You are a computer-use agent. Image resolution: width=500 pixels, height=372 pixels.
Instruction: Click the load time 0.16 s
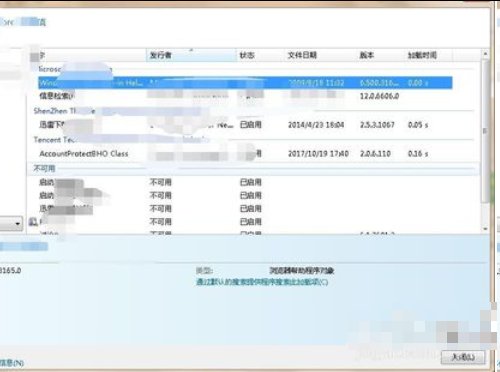pyautogui.click(x=418, y=154)
